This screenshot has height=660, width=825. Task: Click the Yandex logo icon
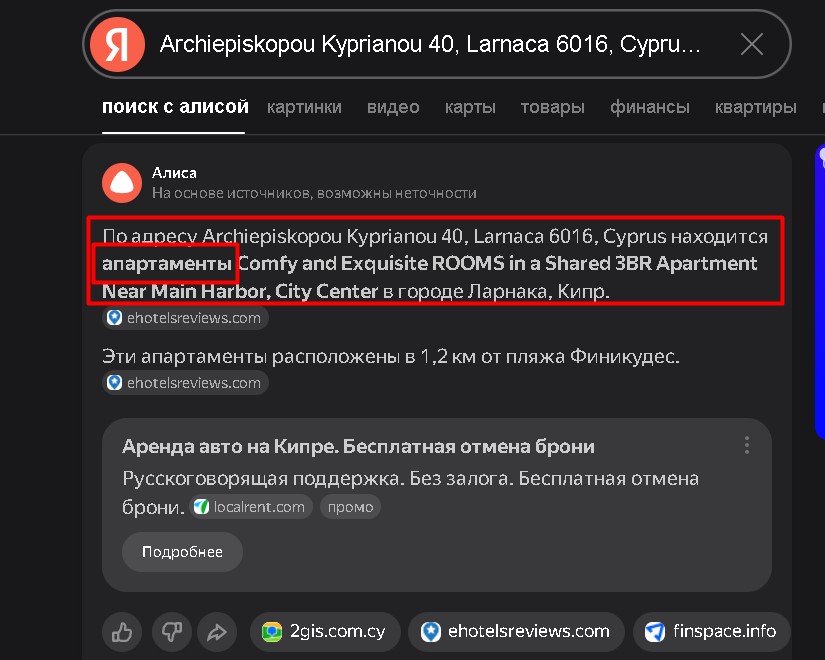pos(116,44)
